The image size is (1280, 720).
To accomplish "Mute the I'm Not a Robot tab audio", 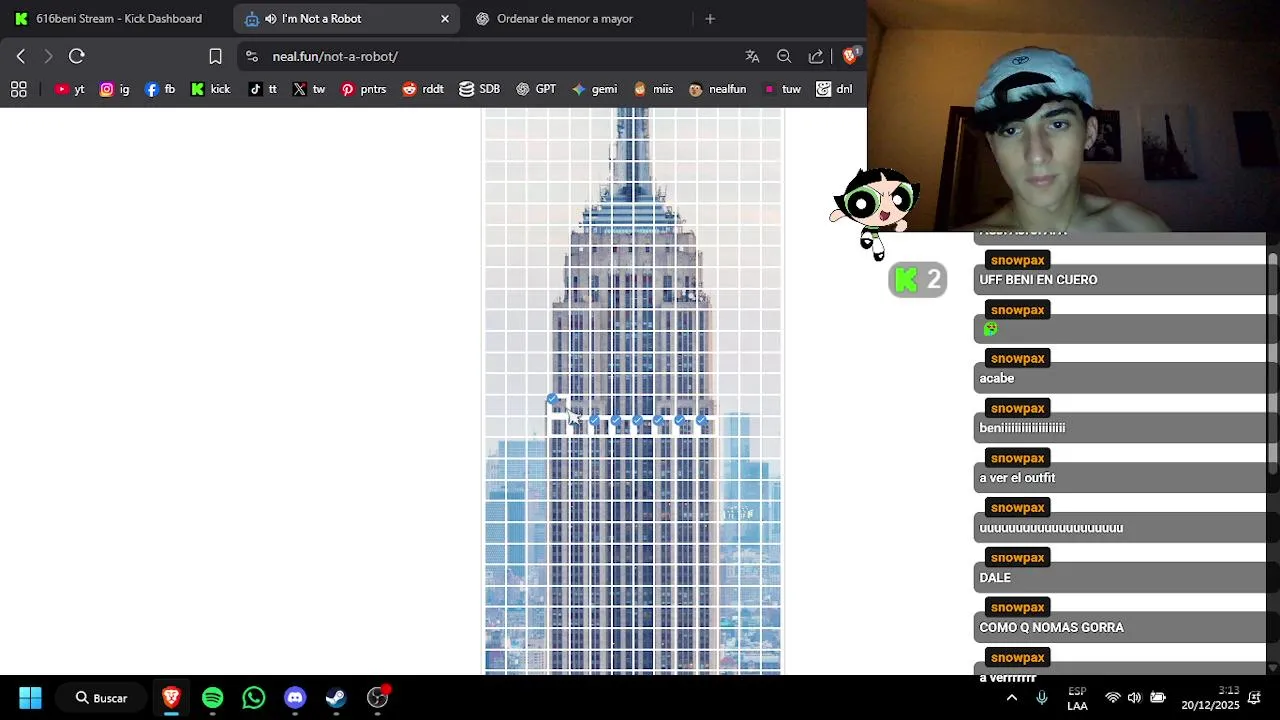I will pos(271,19).
